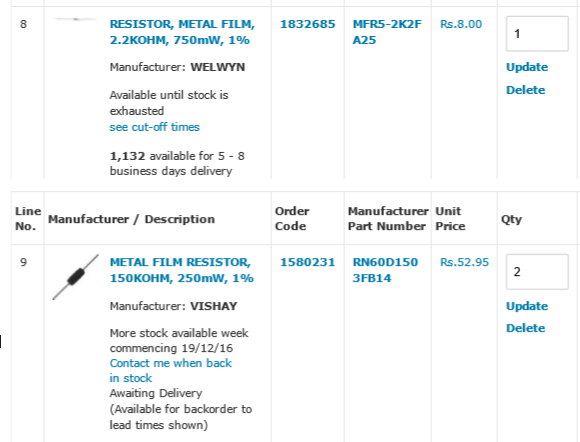The width and height of the screenshot is (580, 442).
Task: Open the 2.2KOHM metal film resistor product title
Action: click(182, 32)
